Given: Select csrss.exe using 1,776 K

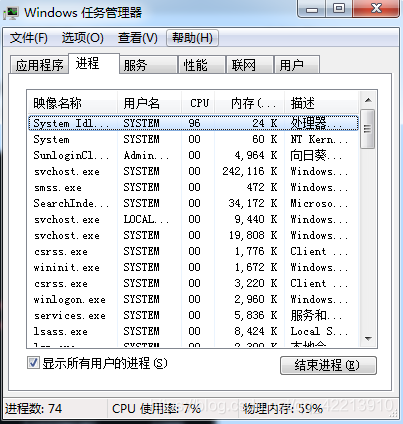Looking at the screenshot, I should coord(193,251).
